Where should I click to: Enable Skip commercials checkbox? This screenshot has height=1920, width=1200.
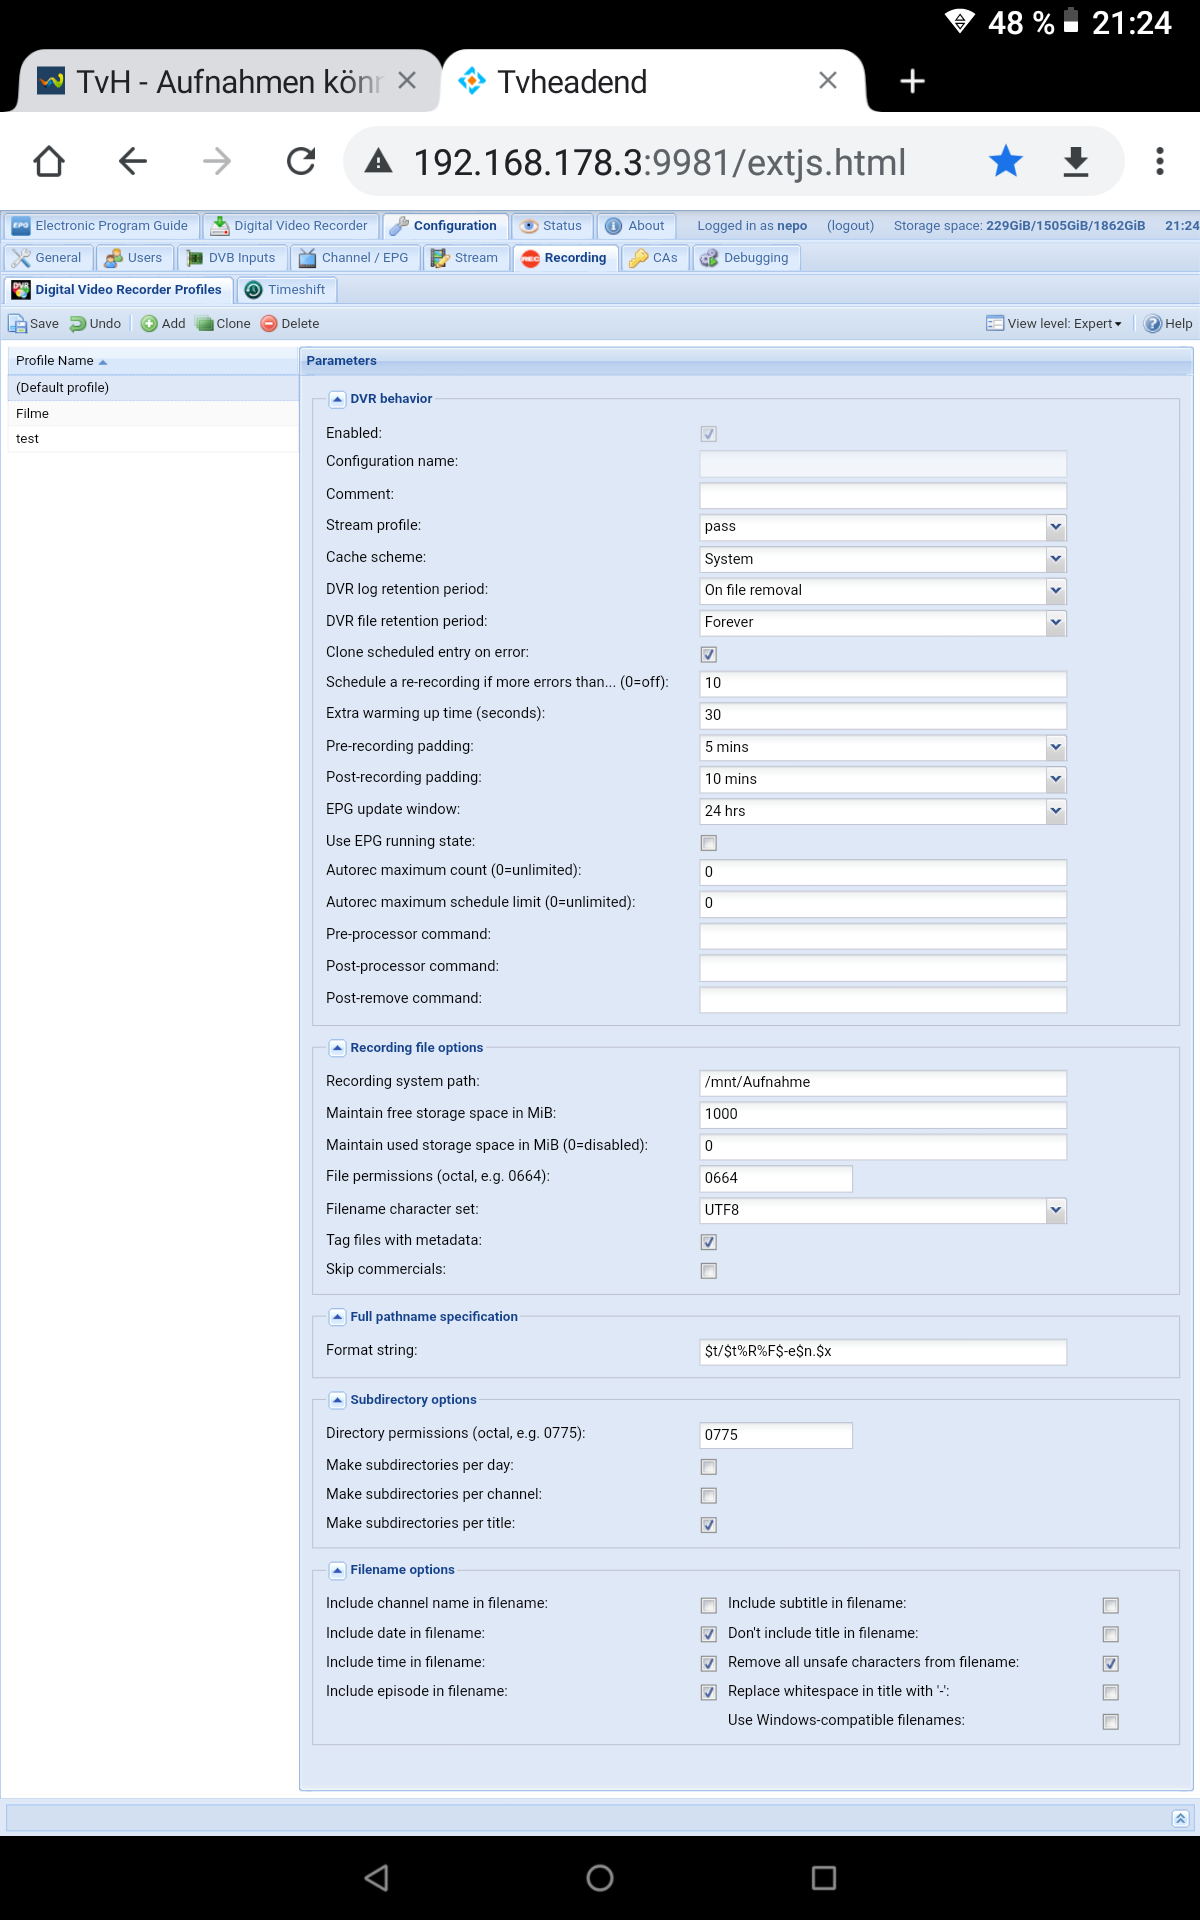point(709,1271)
